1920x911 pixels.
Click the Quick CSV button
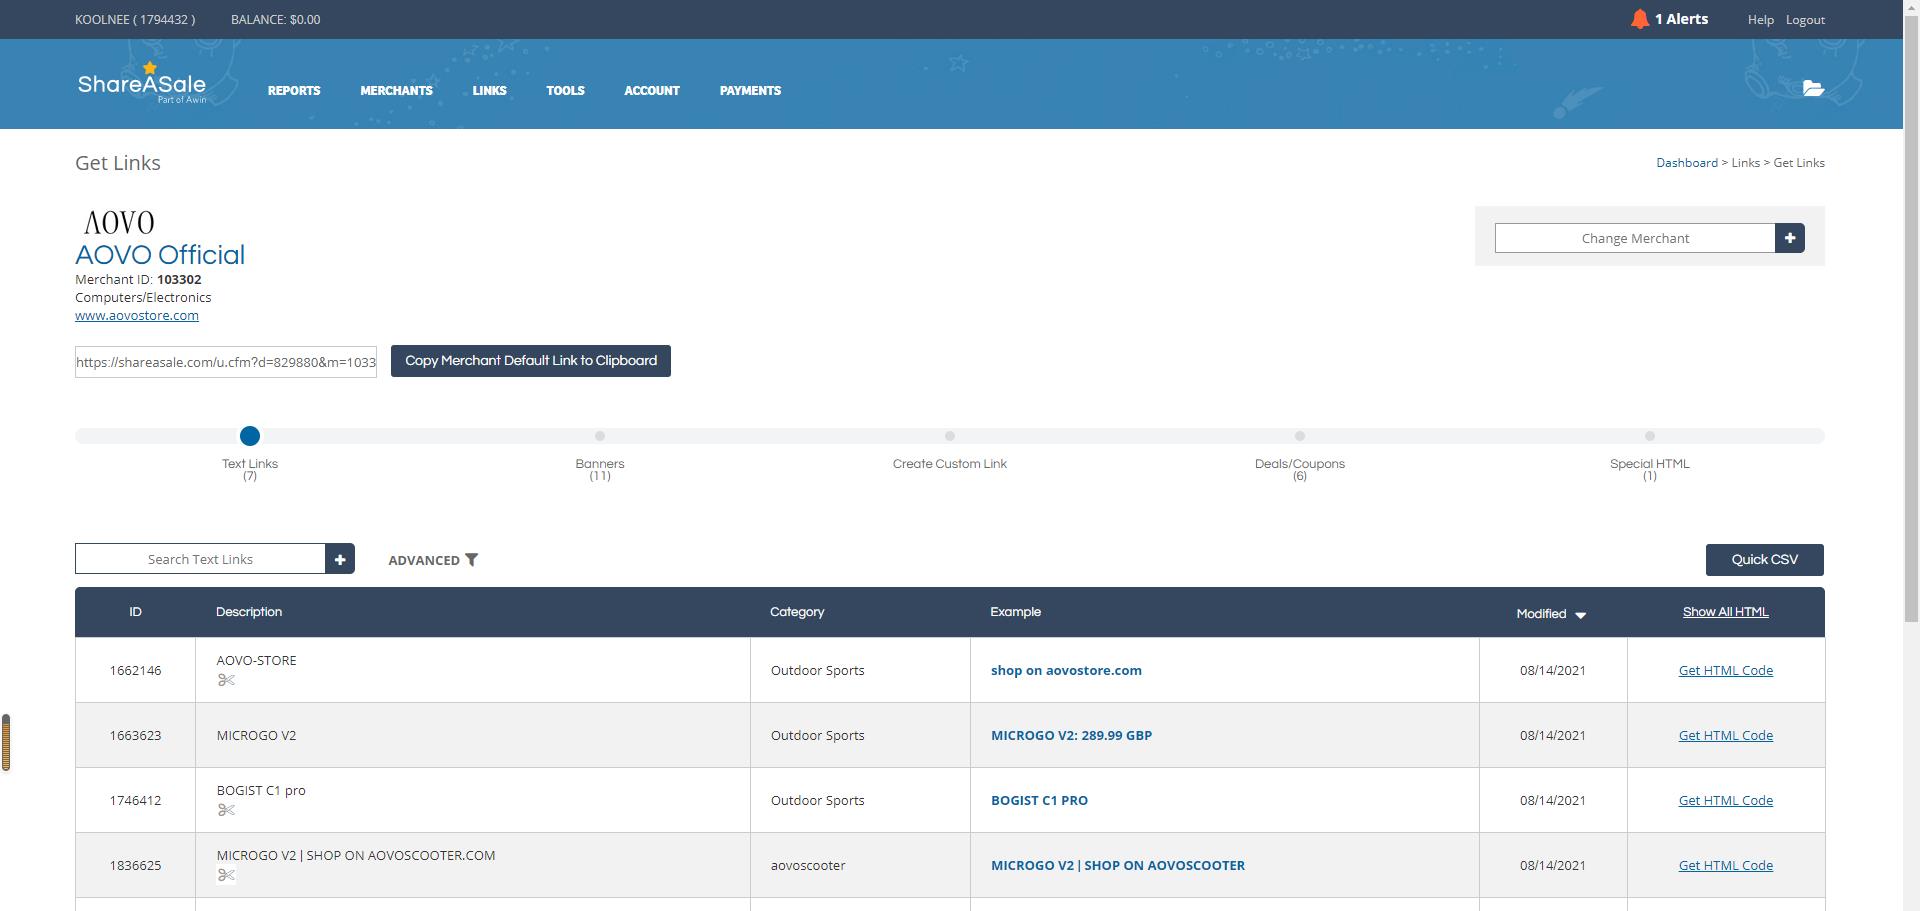click(1764, 560)
